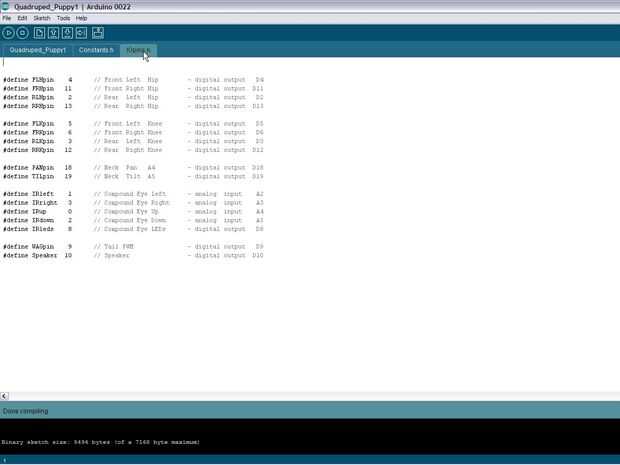Open the Sketch menu
This screenshot has width=620, height=465.
(x=42, y=18)
